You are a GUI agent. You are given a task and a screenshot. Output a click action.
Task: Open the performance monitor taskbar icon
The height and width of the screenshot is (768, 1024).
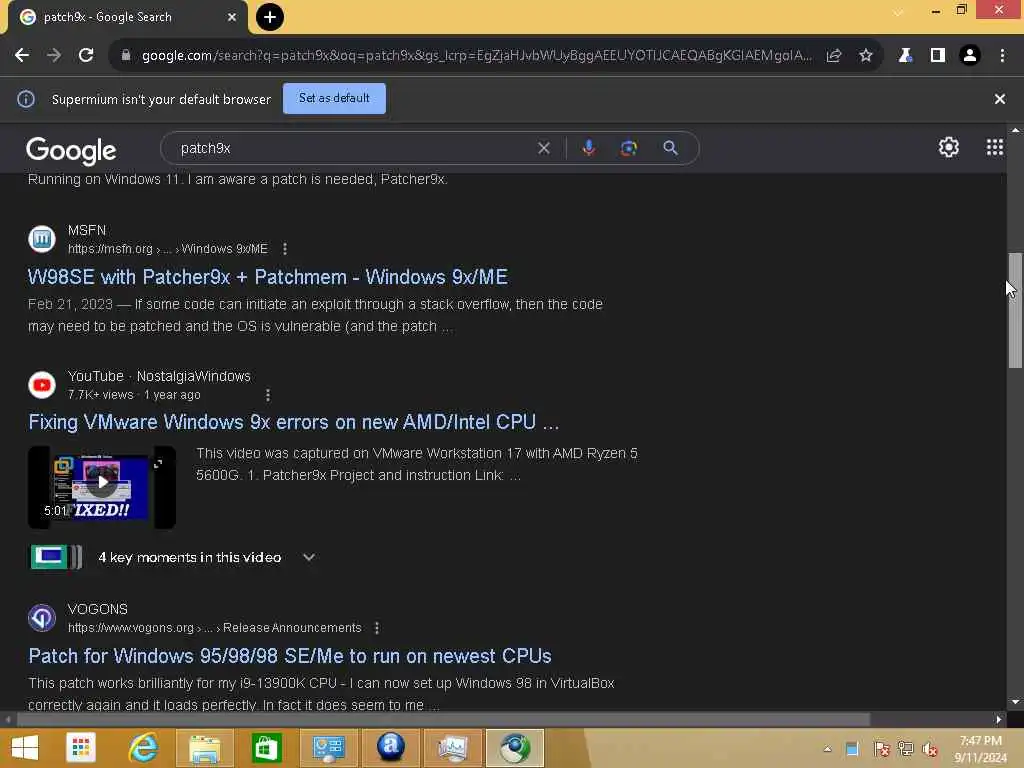pos(453,748)
